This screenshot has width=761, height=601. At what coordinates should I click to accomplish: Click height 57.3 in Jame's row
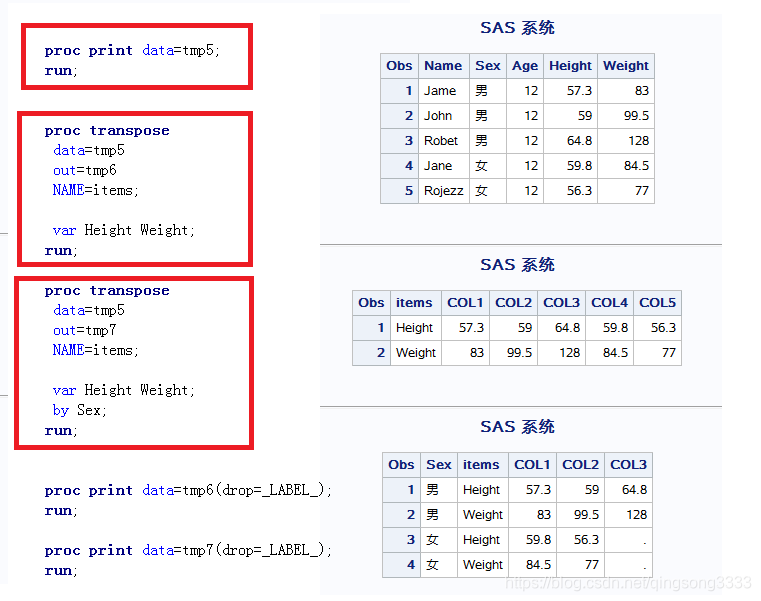(x=570, y=91)
